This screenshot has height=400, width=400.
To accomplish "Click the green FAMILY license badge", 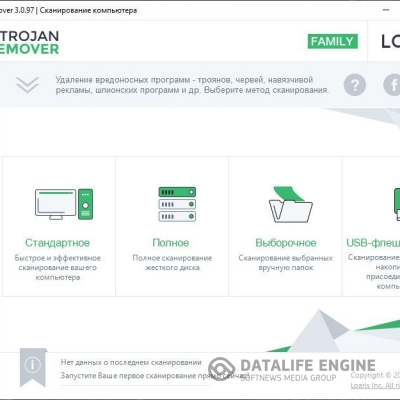I will 332,41.
